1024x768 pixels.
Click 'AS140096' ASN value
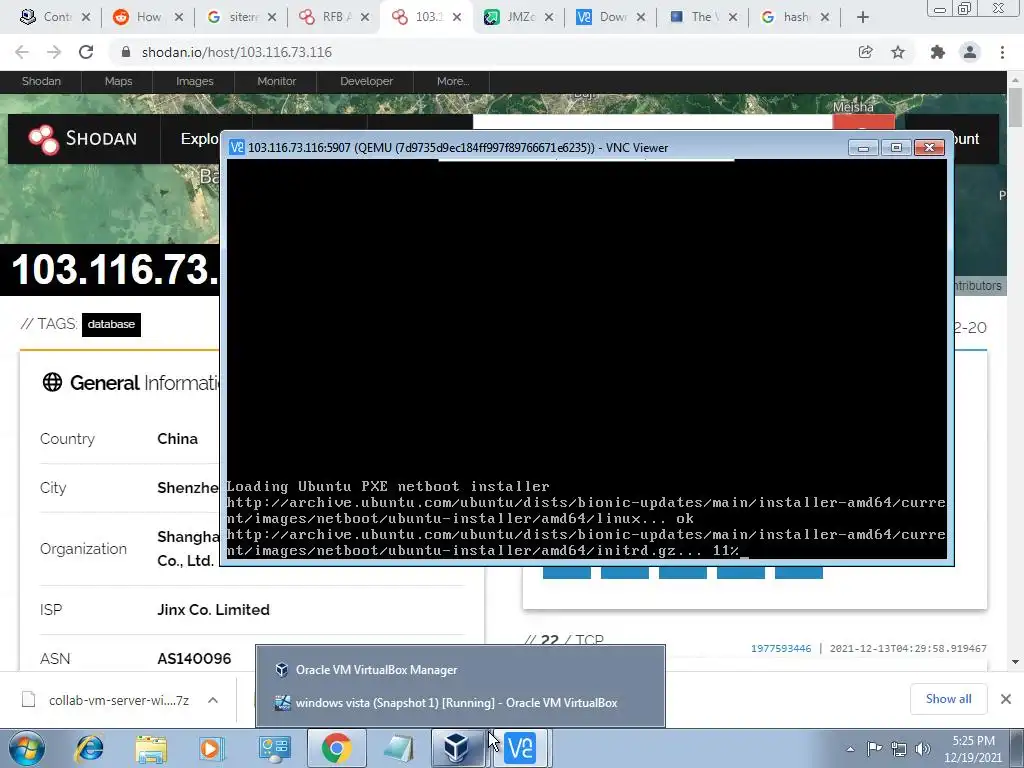click(194, 658)
